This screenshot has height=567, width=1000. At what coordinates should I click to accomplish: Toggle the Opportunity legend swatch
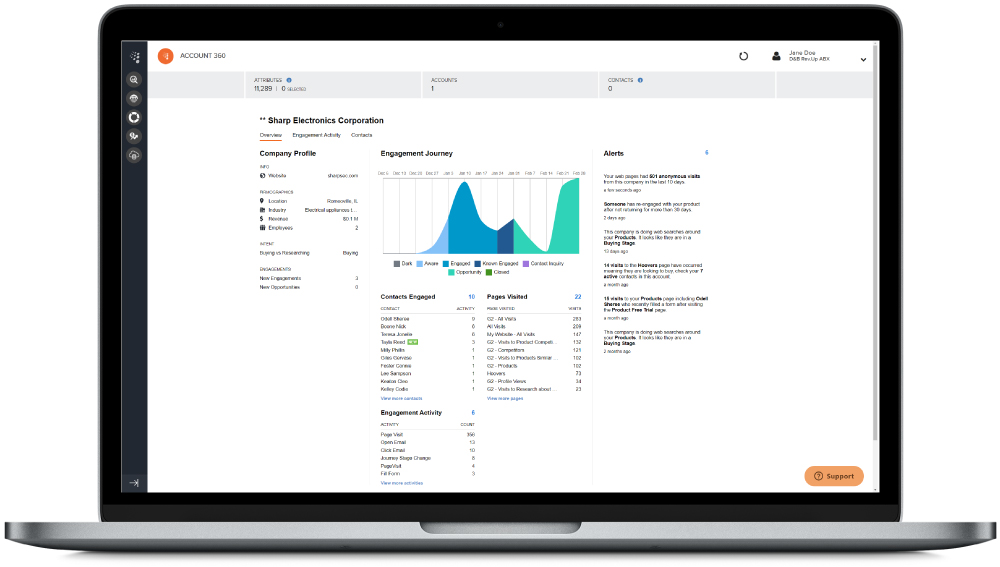click(x=452, y=272)
